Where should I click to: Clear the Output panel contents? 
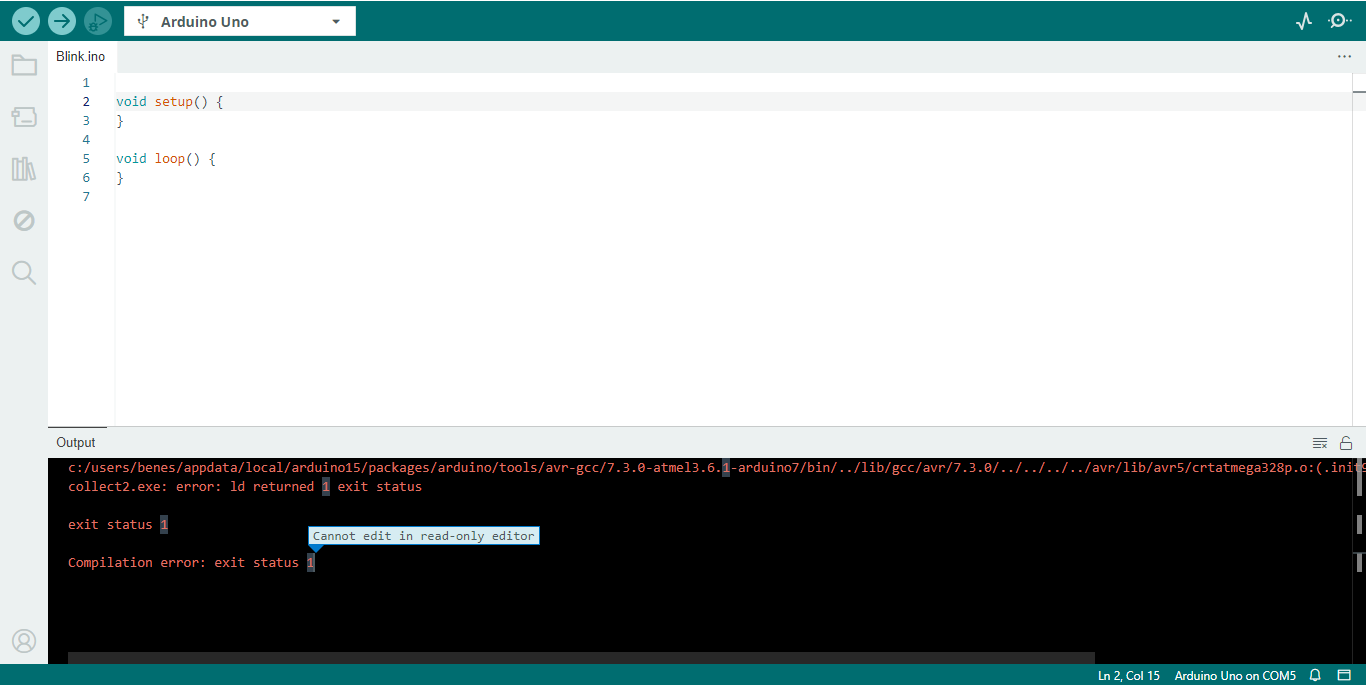point(1320,443)
